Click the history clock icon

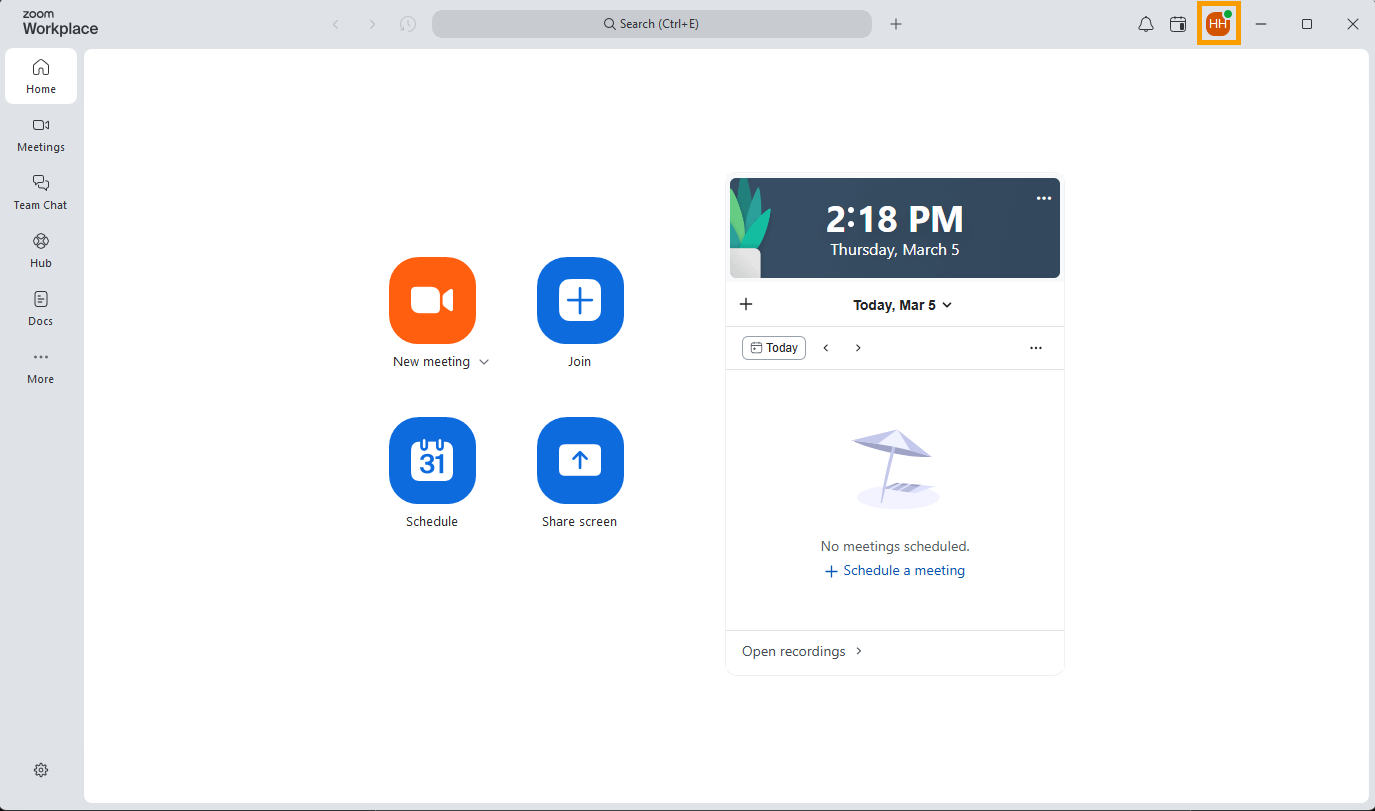tap(408, 24)
